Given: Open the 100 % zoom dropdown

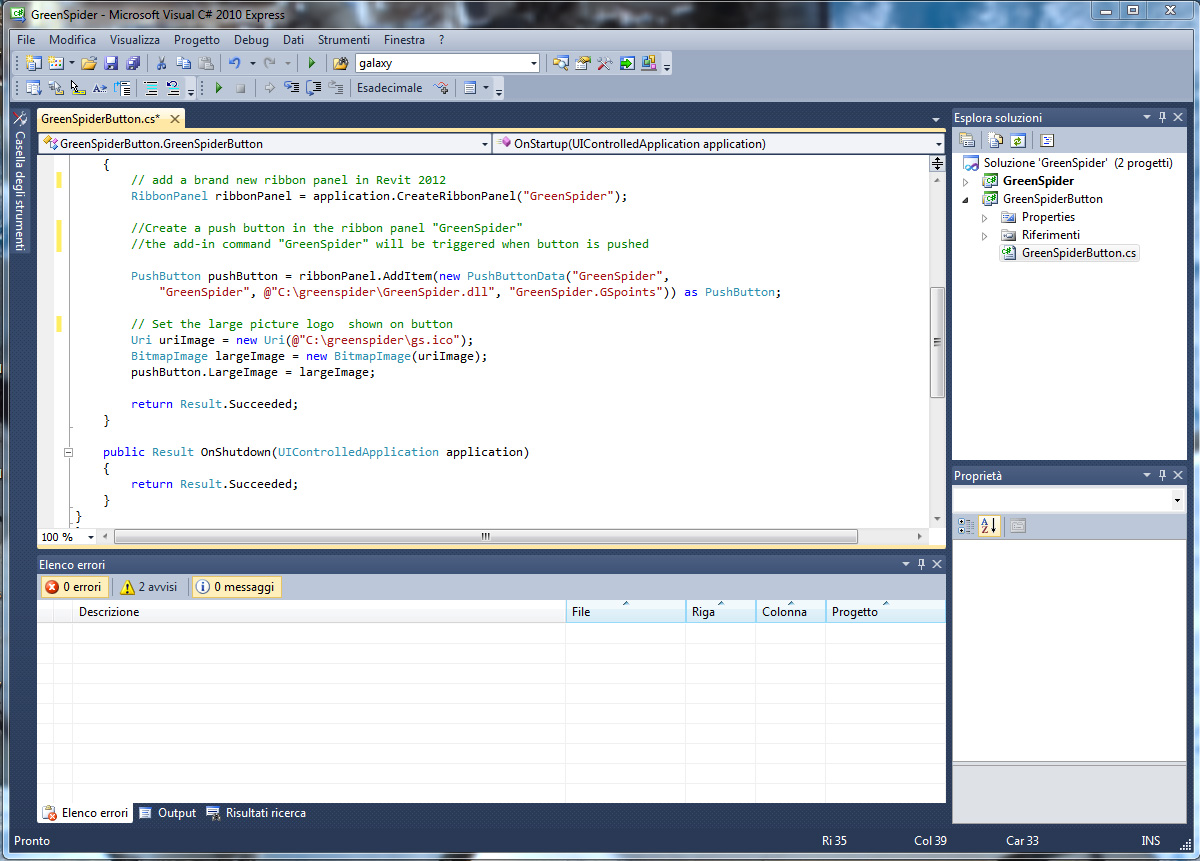Looking at the screenshot, I should 91,537.
